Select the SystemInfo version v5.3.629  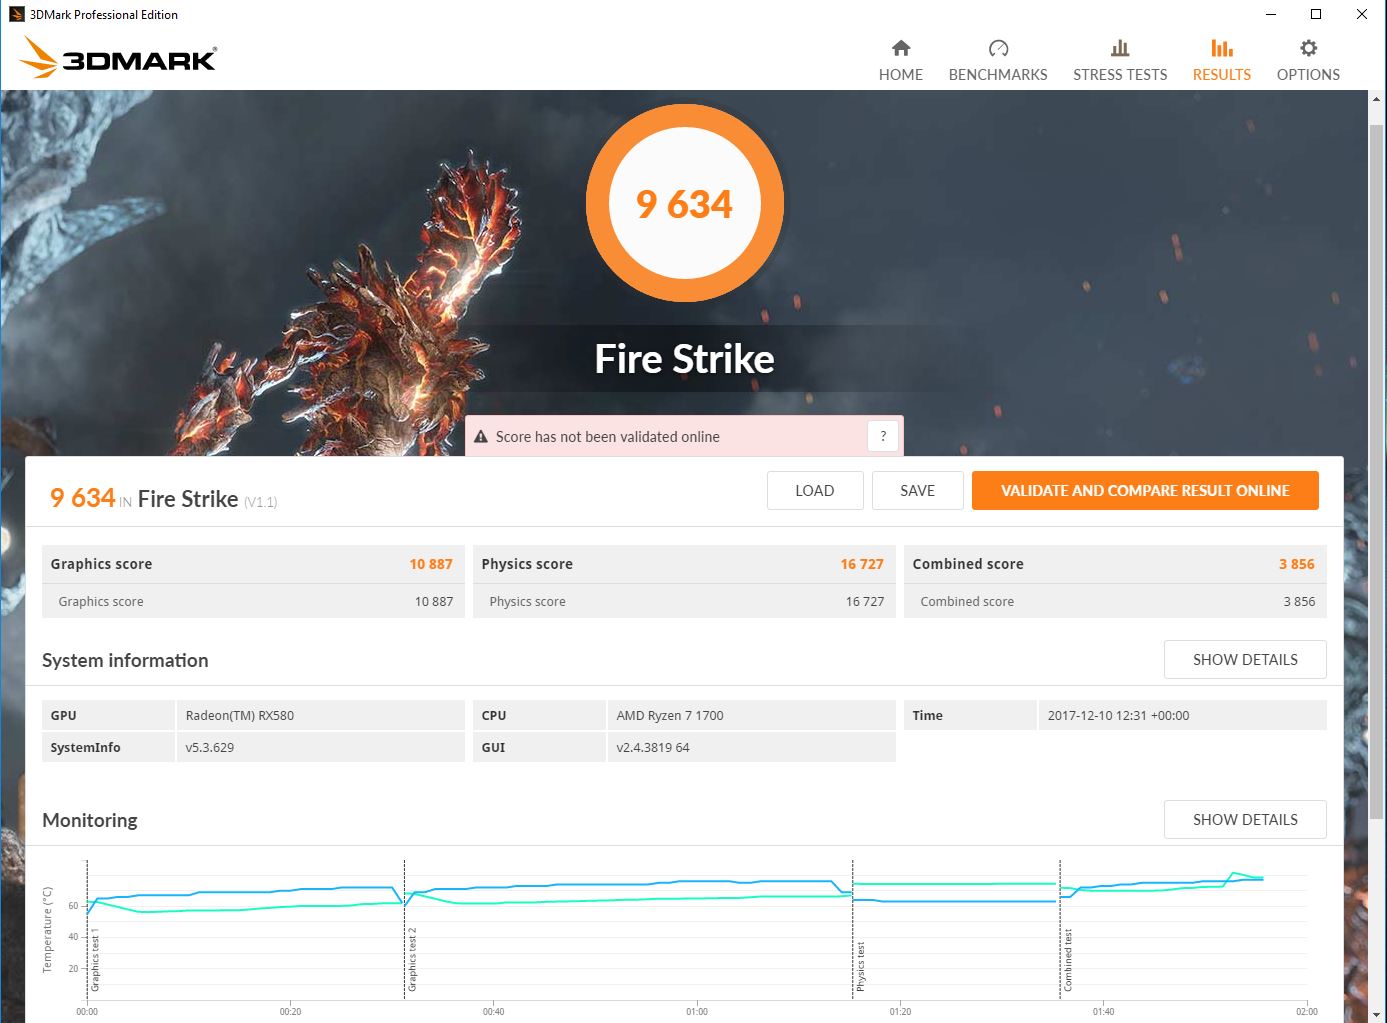(x=210, y=748)
